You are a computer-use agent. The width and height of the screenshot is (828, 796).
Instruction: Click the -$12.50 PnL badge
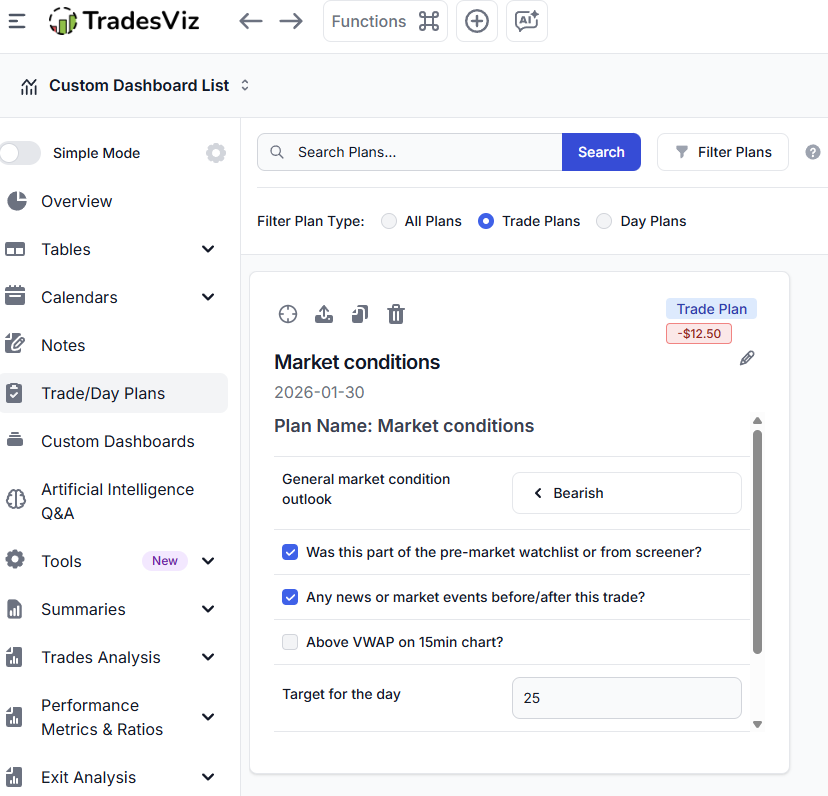point(699,334)
